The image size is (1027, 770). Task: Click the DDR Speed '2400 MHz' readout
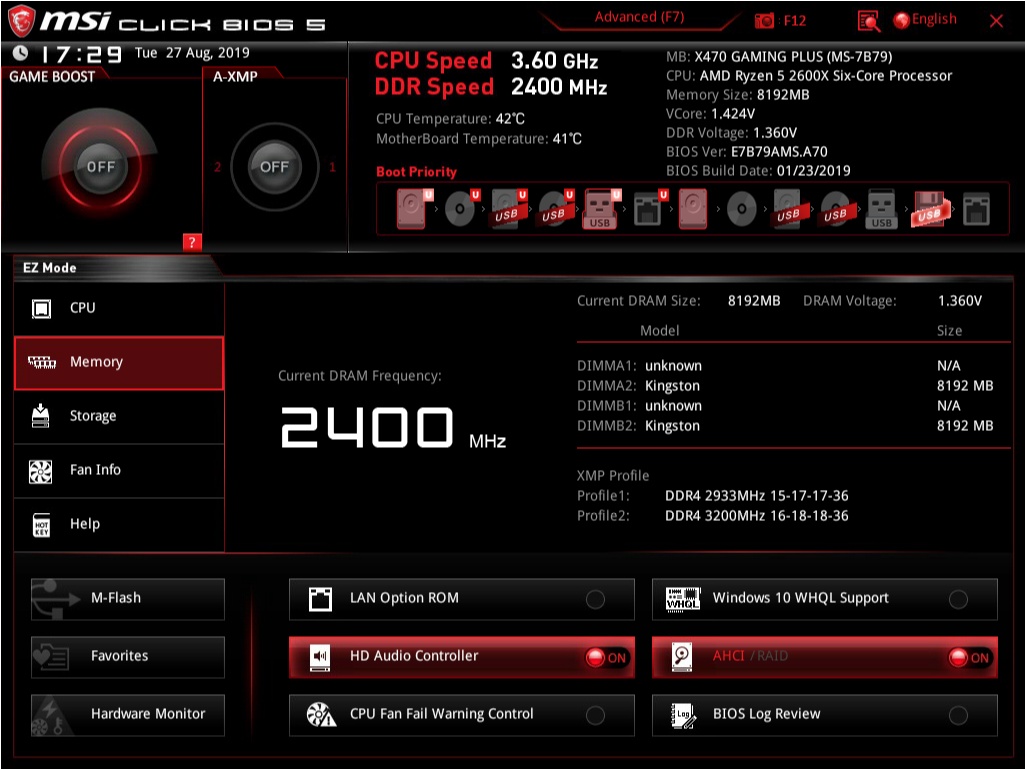(559, 87)
